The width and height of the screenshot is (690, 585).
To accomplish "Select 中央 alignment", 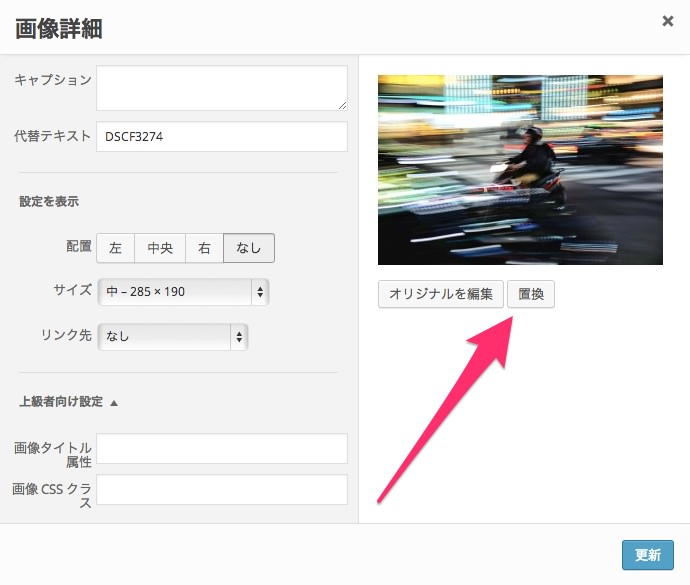I will [x=160, y=248].
